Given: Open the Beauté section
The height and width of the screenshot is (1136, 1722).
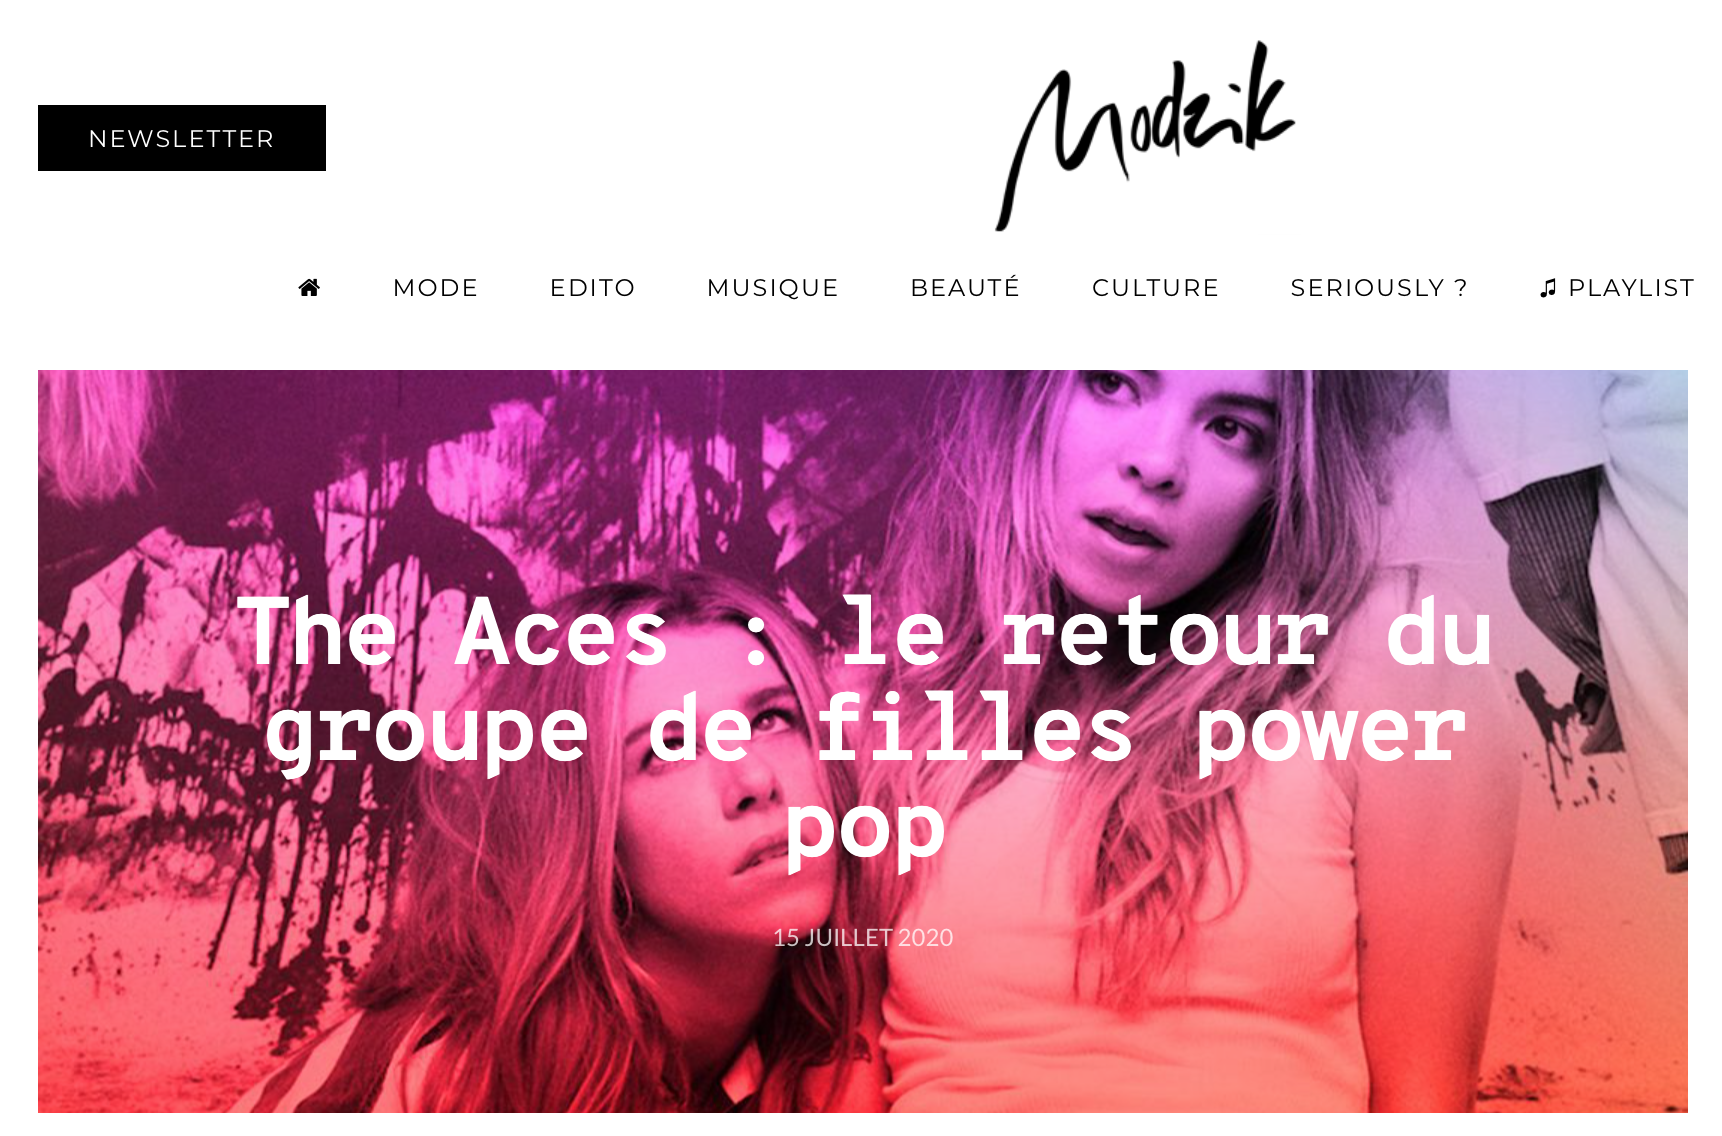Looking at the screenshot, I should (965, 288).
